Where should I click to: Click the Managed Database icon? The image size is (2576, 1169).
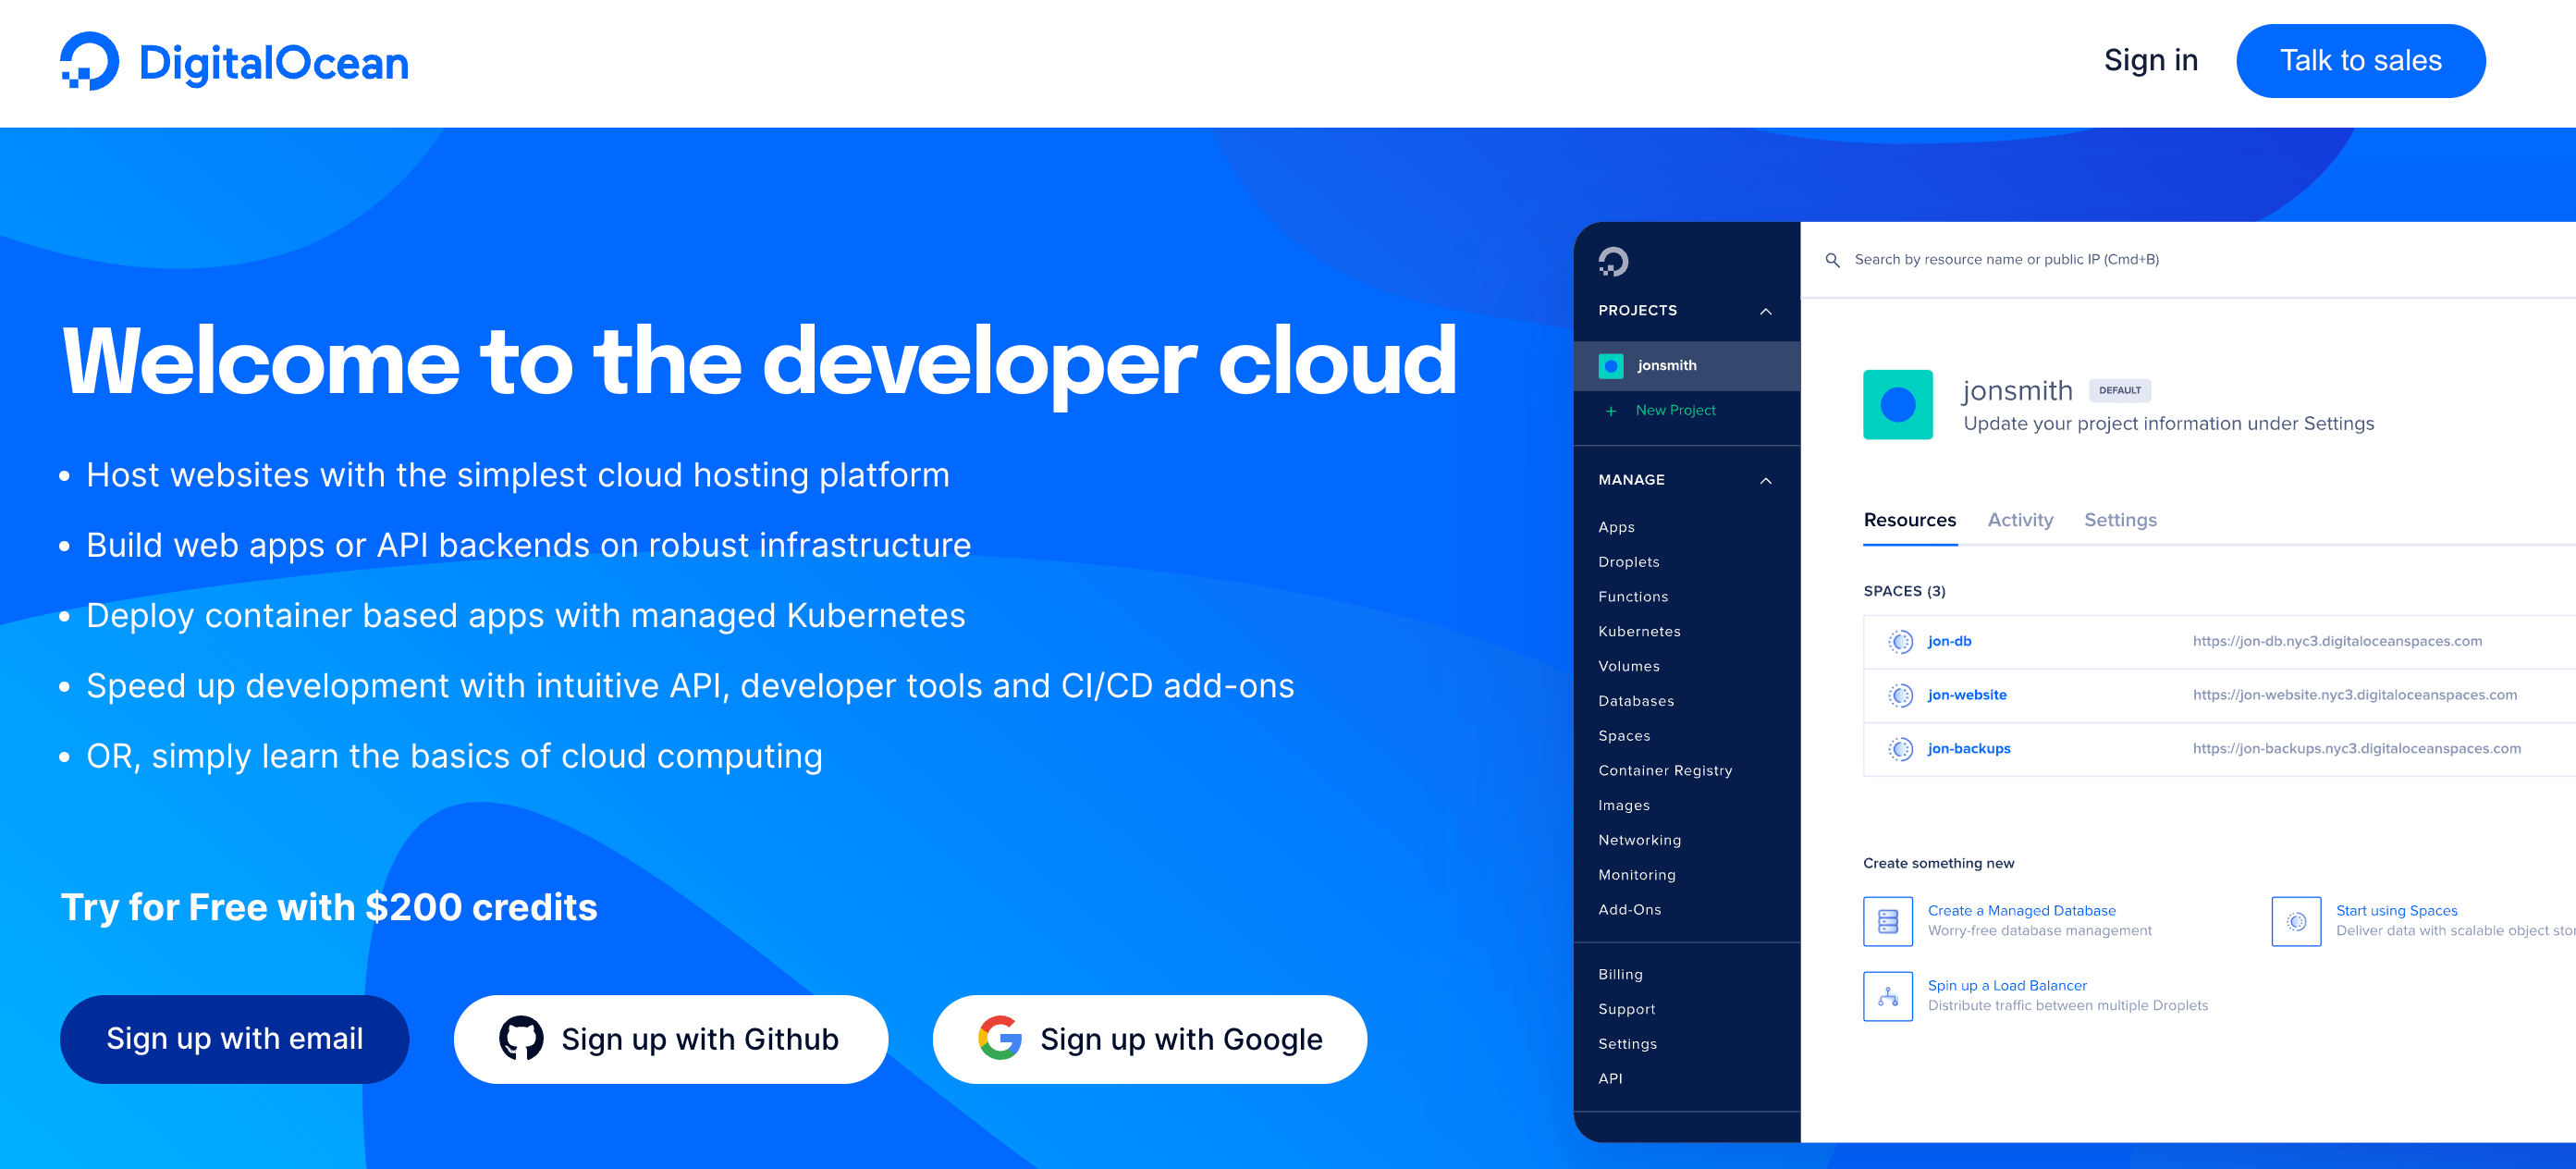pos(1888,921)
